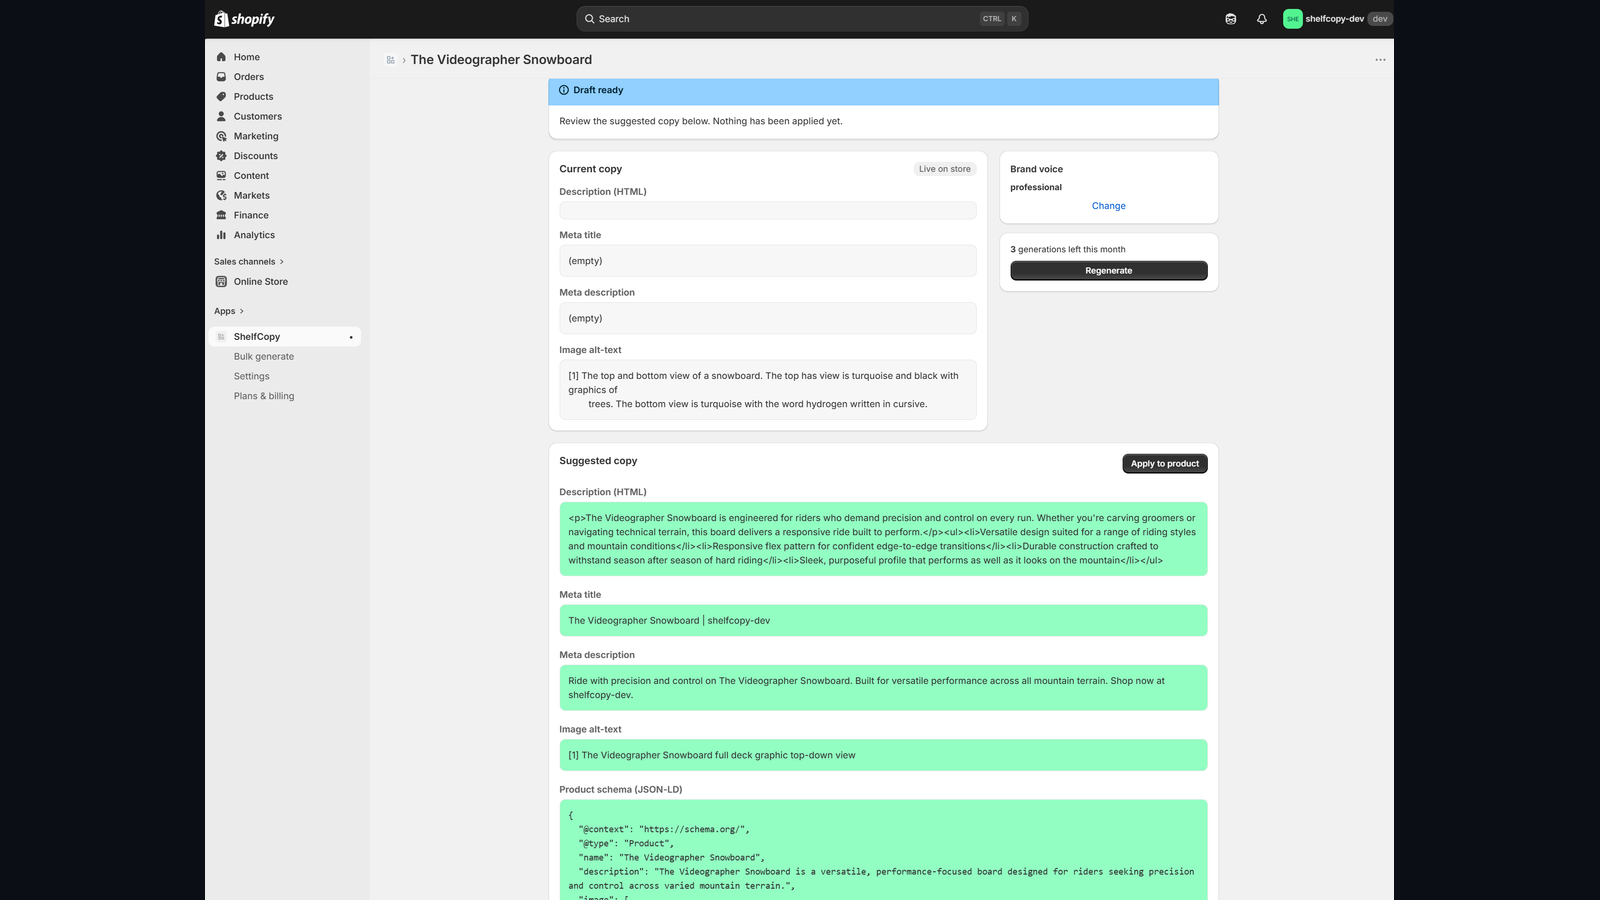Click '3 generations left this month'

point(1067,250)
